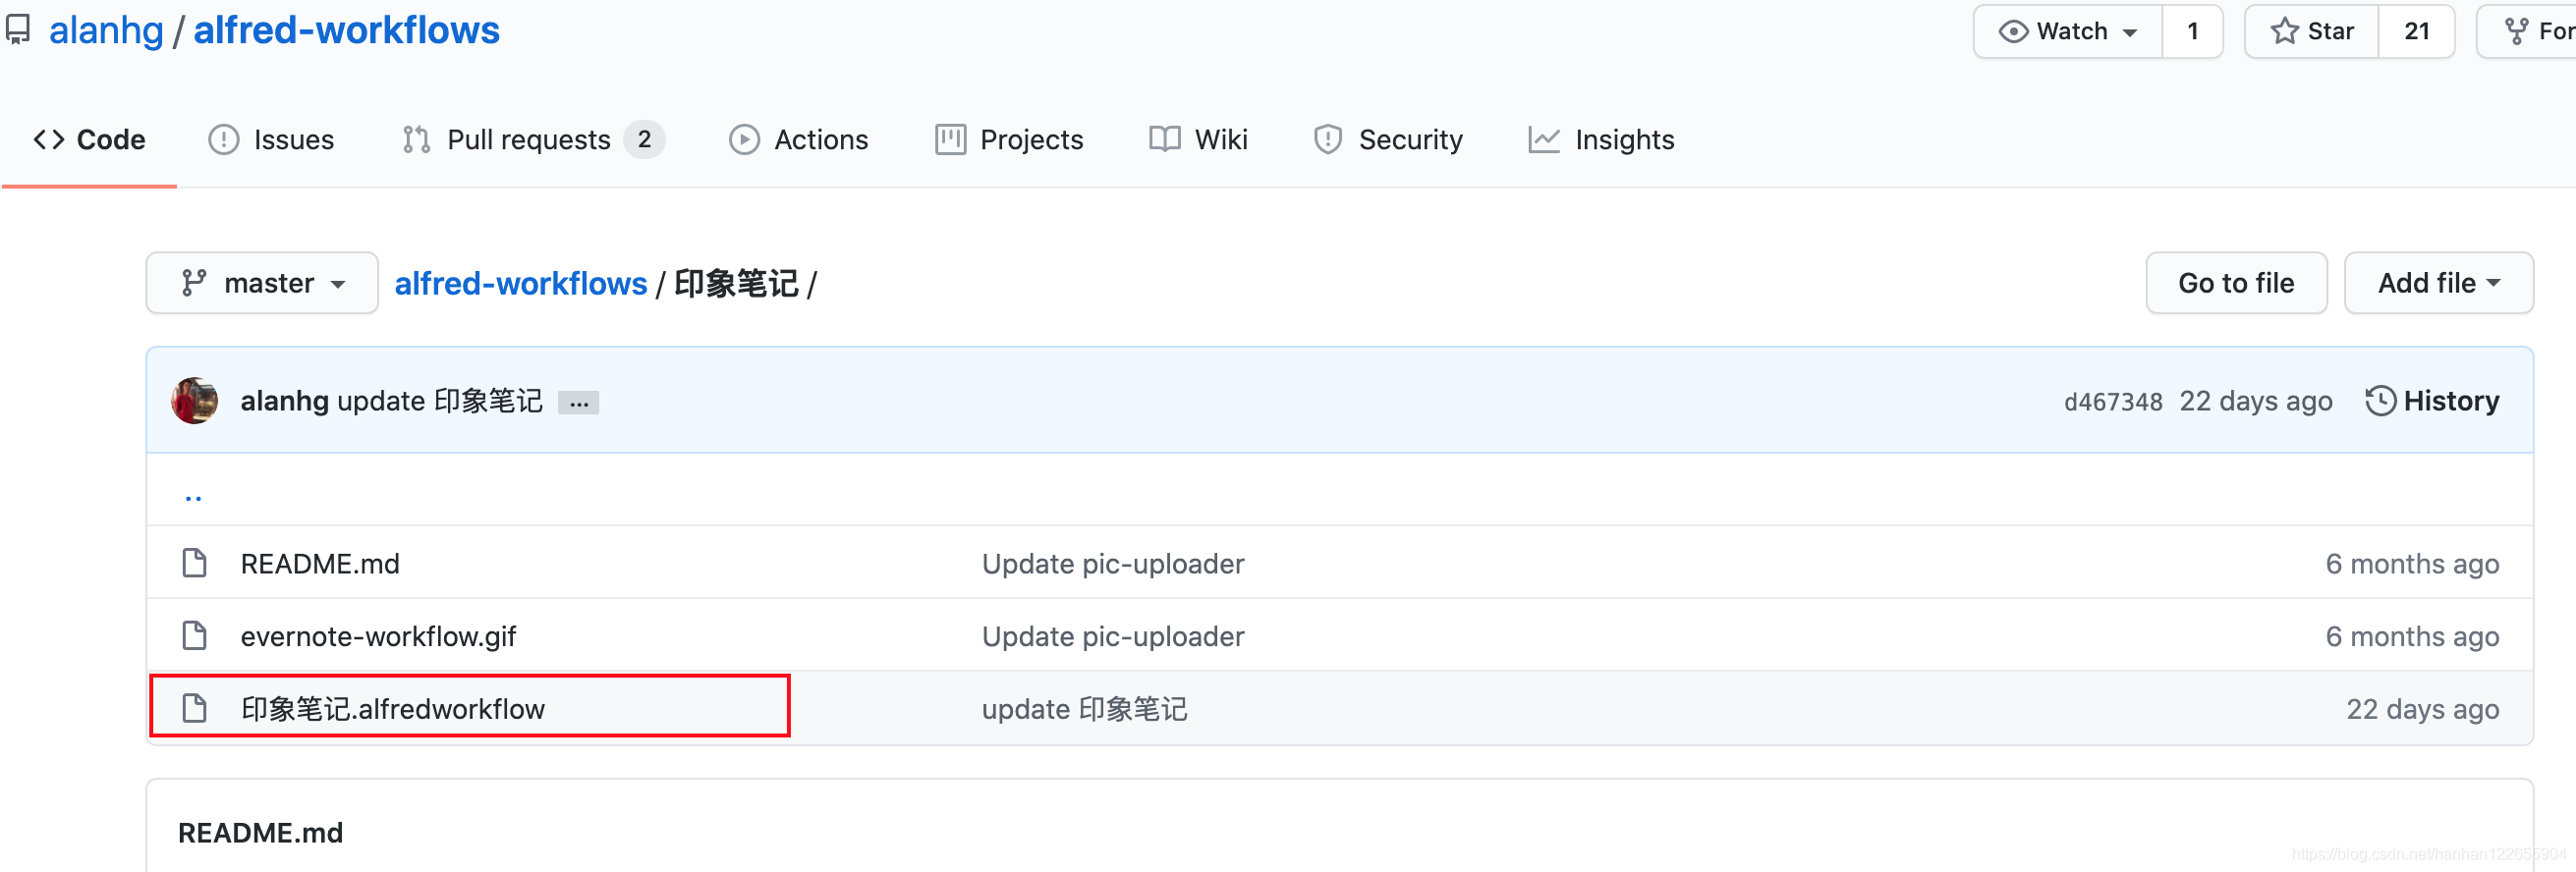This screenshot has width=2576, height=872.
Task: Open the Security tab
Action: (x=1388, y=140)
